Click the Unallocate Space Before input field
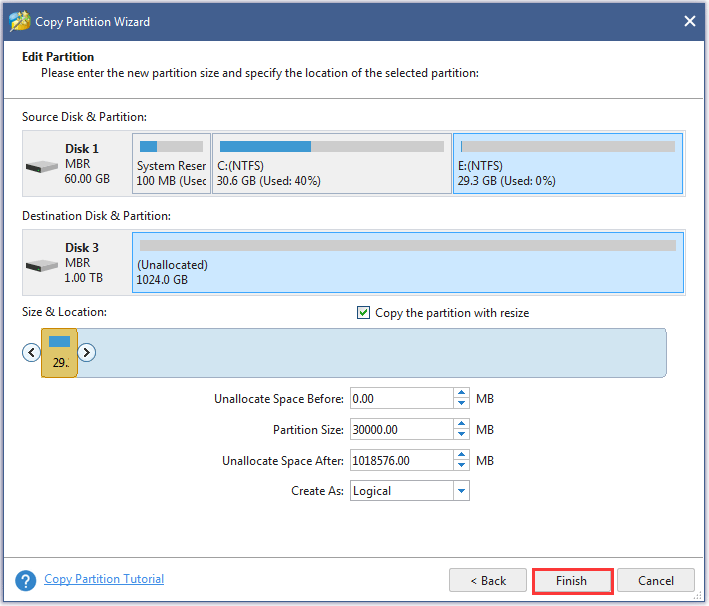Screen dimensions: 709x606 [402, 398]
